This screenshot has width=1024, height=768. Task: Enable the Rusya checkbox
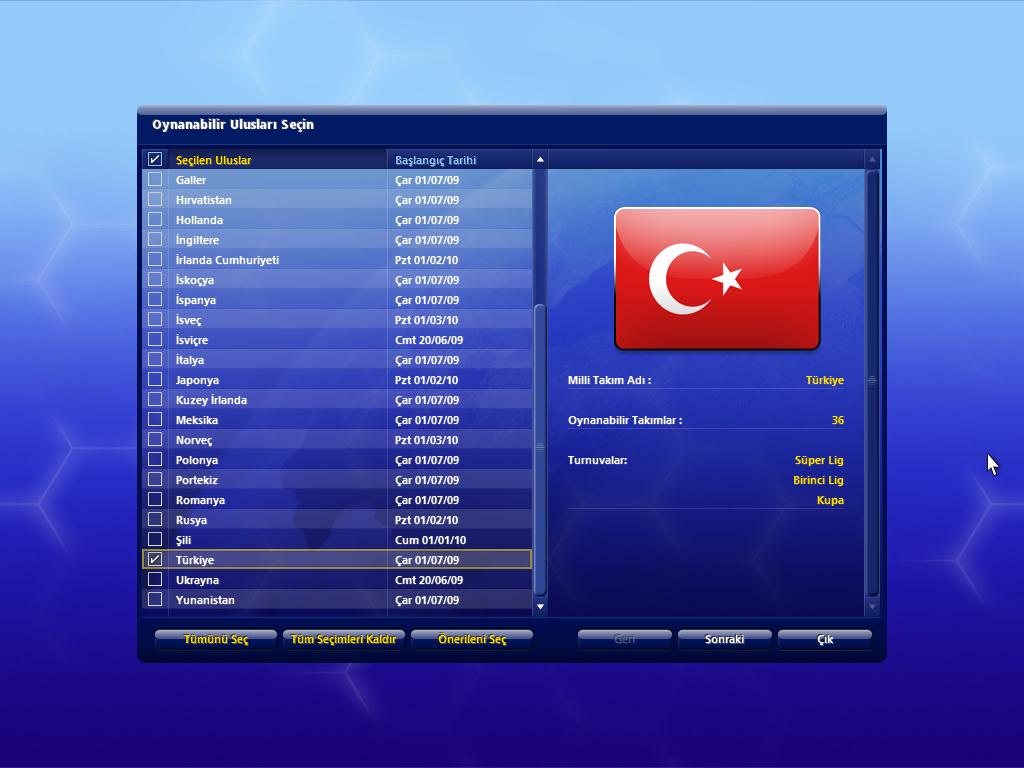(155, 520)
